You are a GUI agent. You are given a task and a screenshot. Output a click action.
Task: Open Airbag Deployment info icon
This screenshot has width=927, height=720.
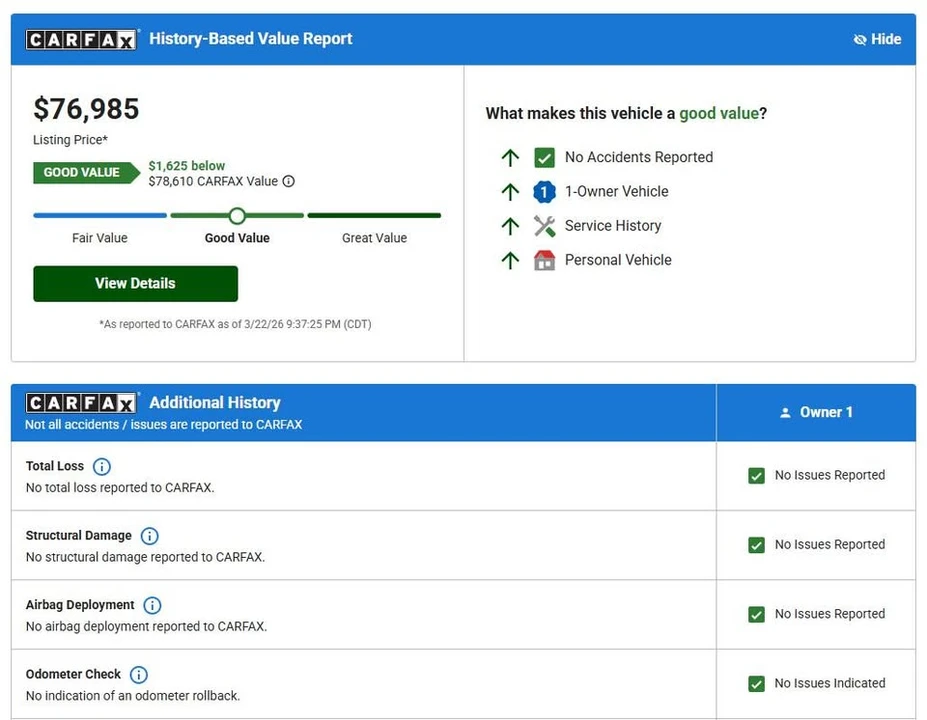[x=153, y=606]
